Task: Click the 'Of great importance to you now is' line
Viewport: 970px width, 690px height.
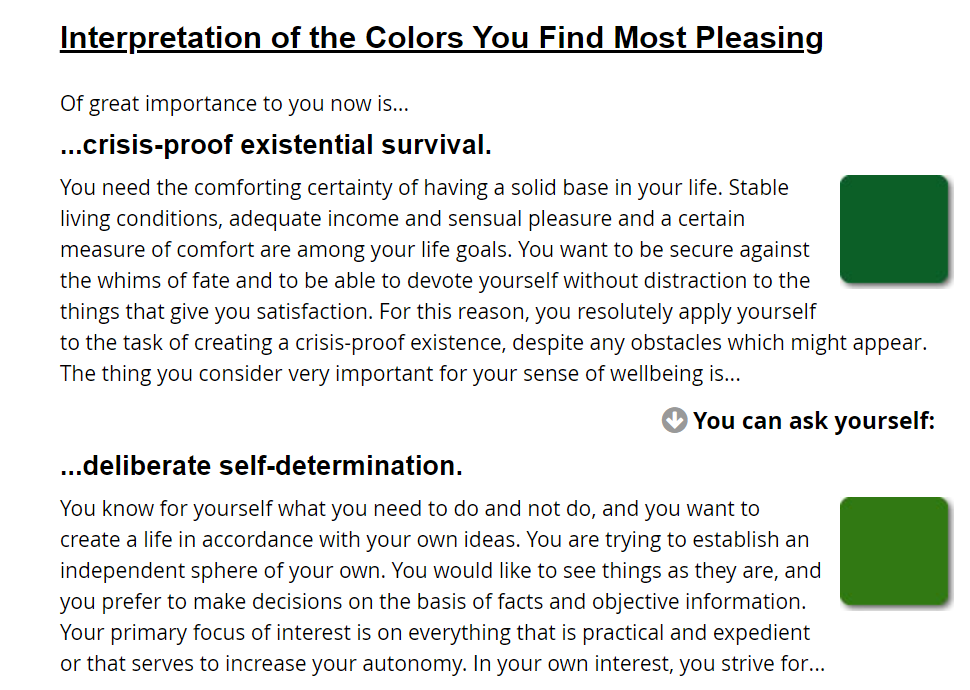Action: click(234, 103)
